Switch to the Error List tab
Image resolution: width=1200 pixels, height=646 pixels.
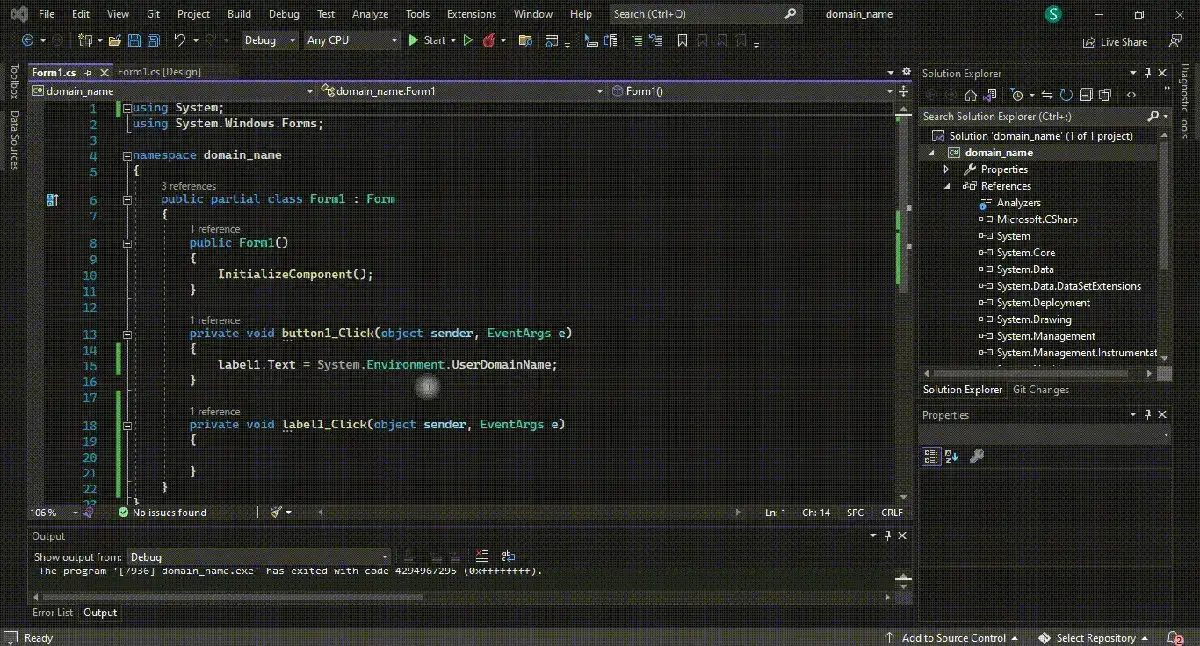52,612
